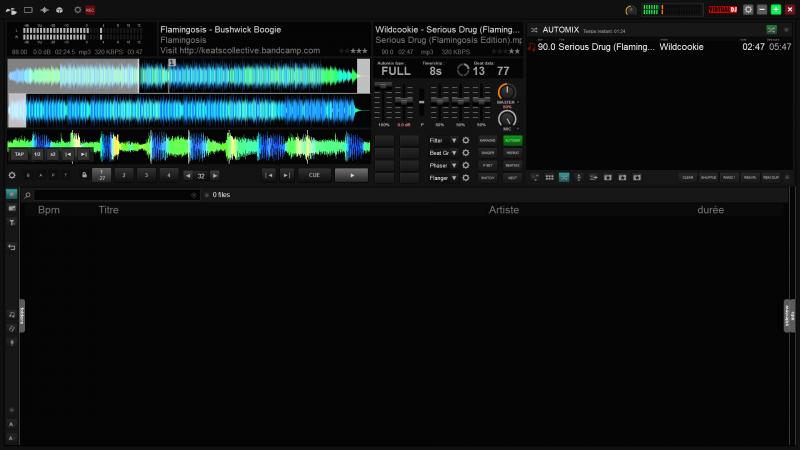Click the REM DUP button
Viewport: 800px width, 450px height.
771,178
